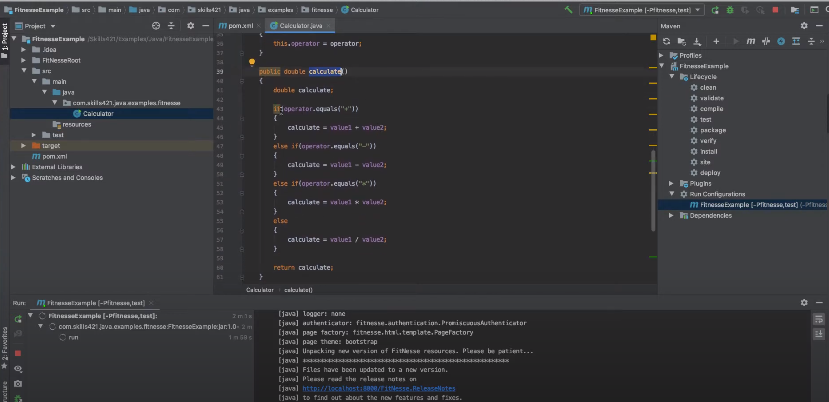Click the src breadcrumb in navigation bar

click(81, 10)
